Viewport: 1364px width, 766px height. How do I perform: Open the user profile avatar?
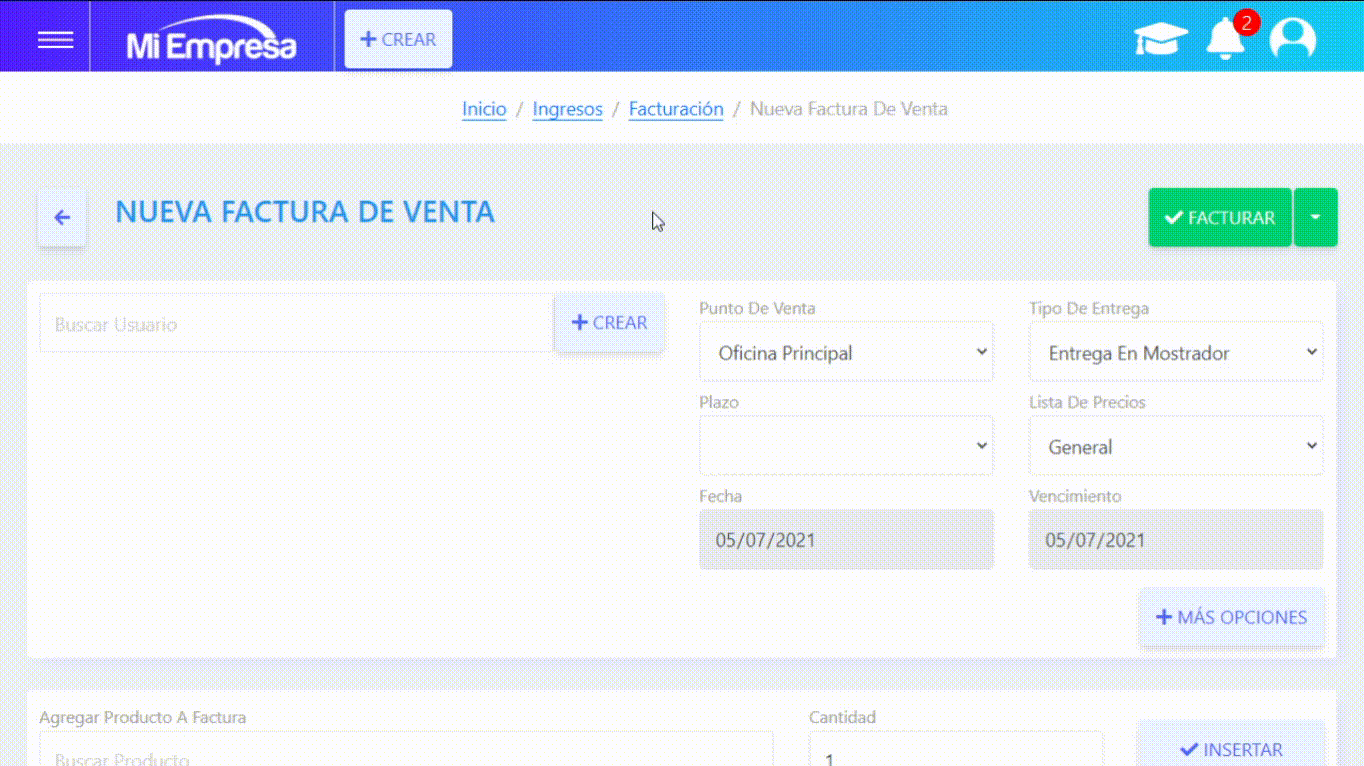tap(1292, 40)
